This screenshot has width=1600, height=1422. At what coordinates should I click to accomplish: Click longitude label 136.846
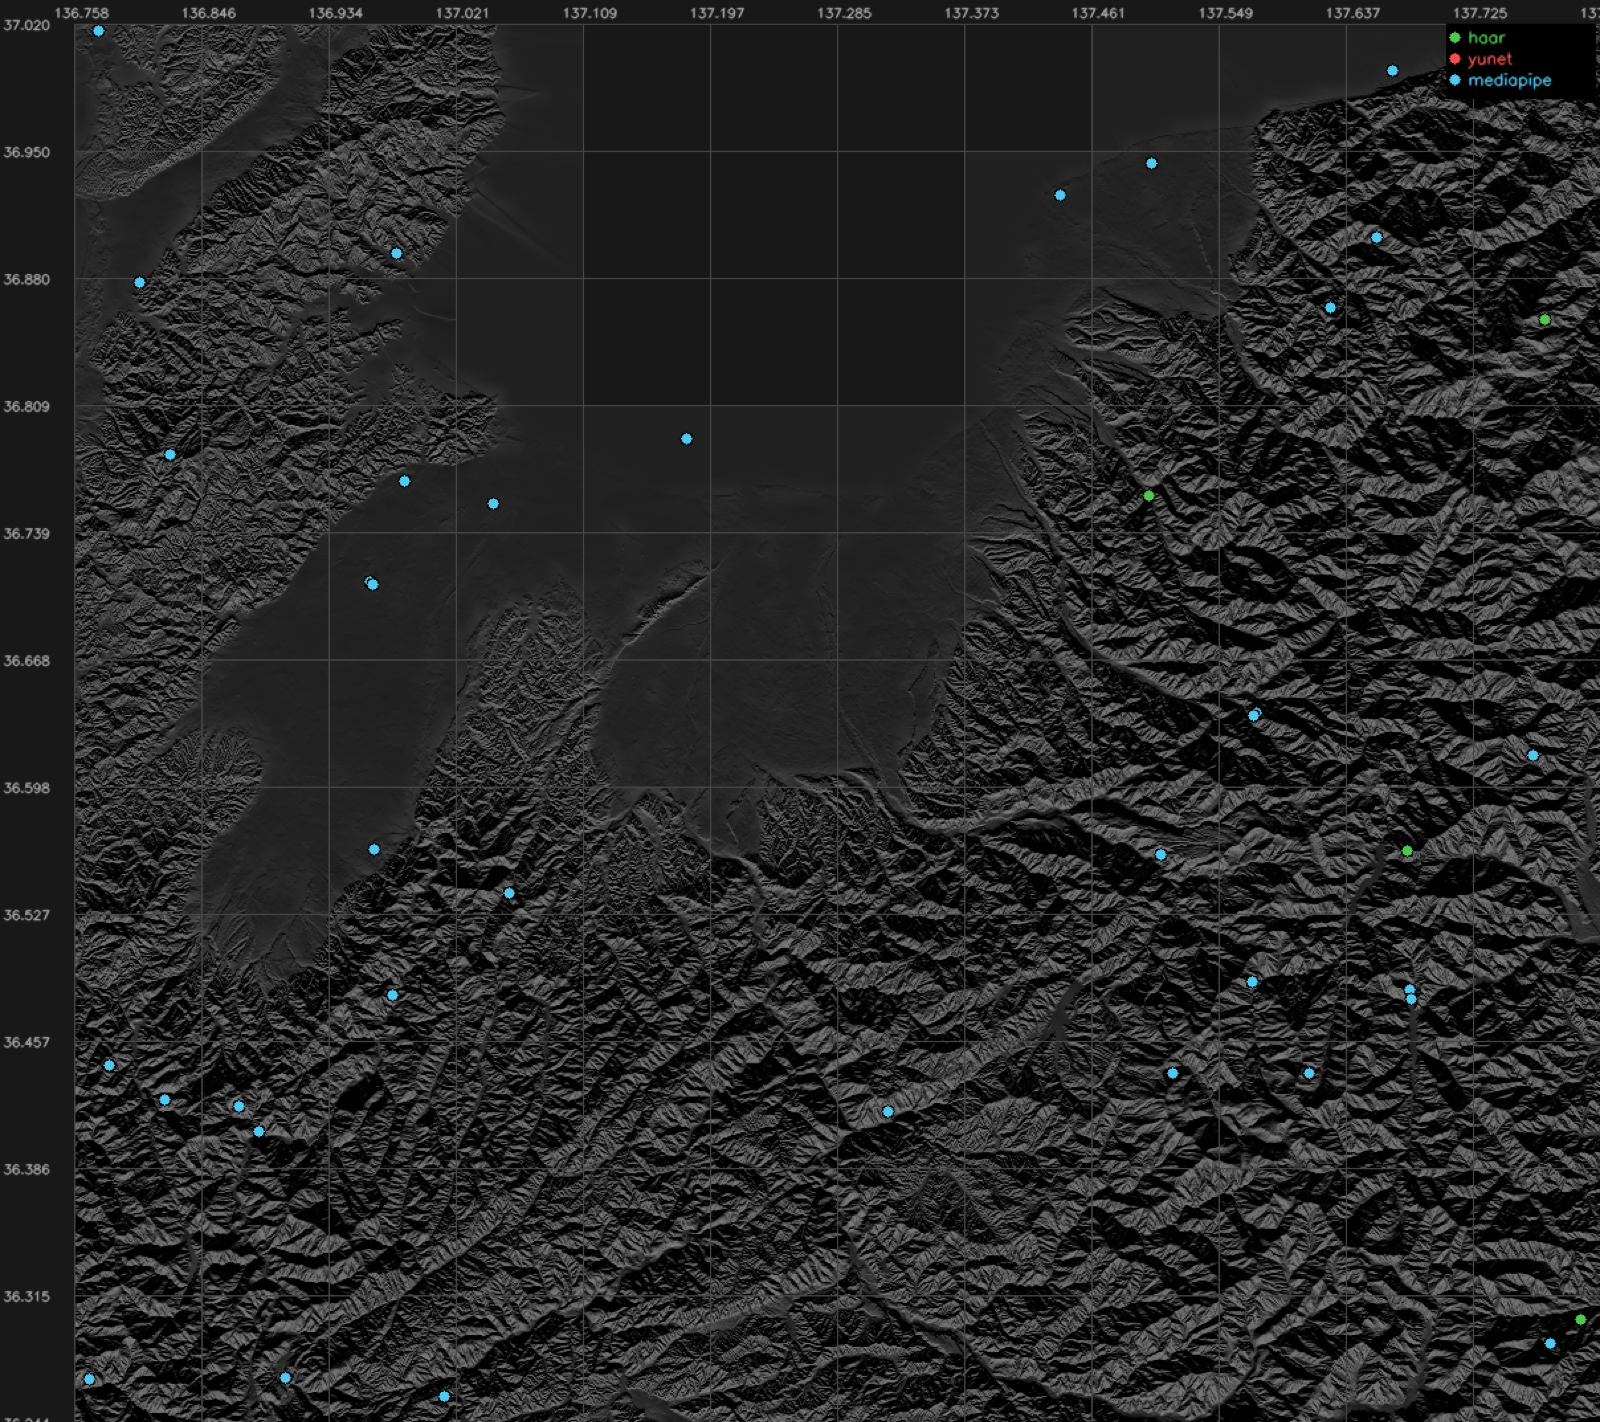click(209, 13)
